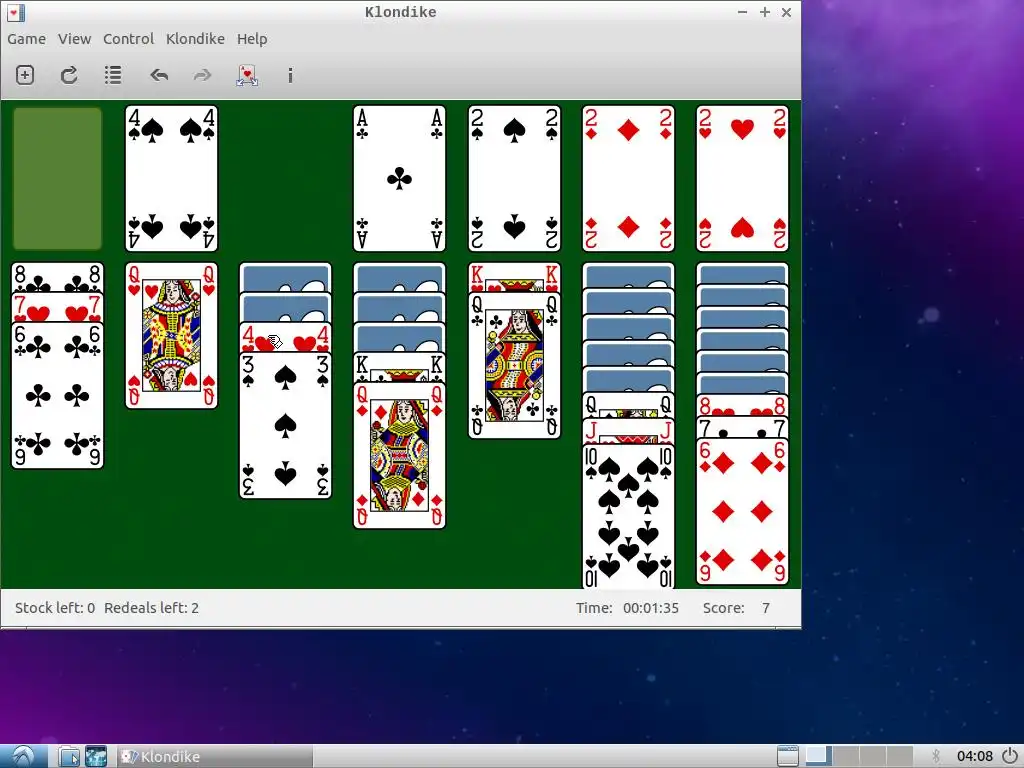Click the 2 of hearts foundation pile
Image resolution: width=1024 pixels, height=768 pixels.
click(x=743, y=178)
